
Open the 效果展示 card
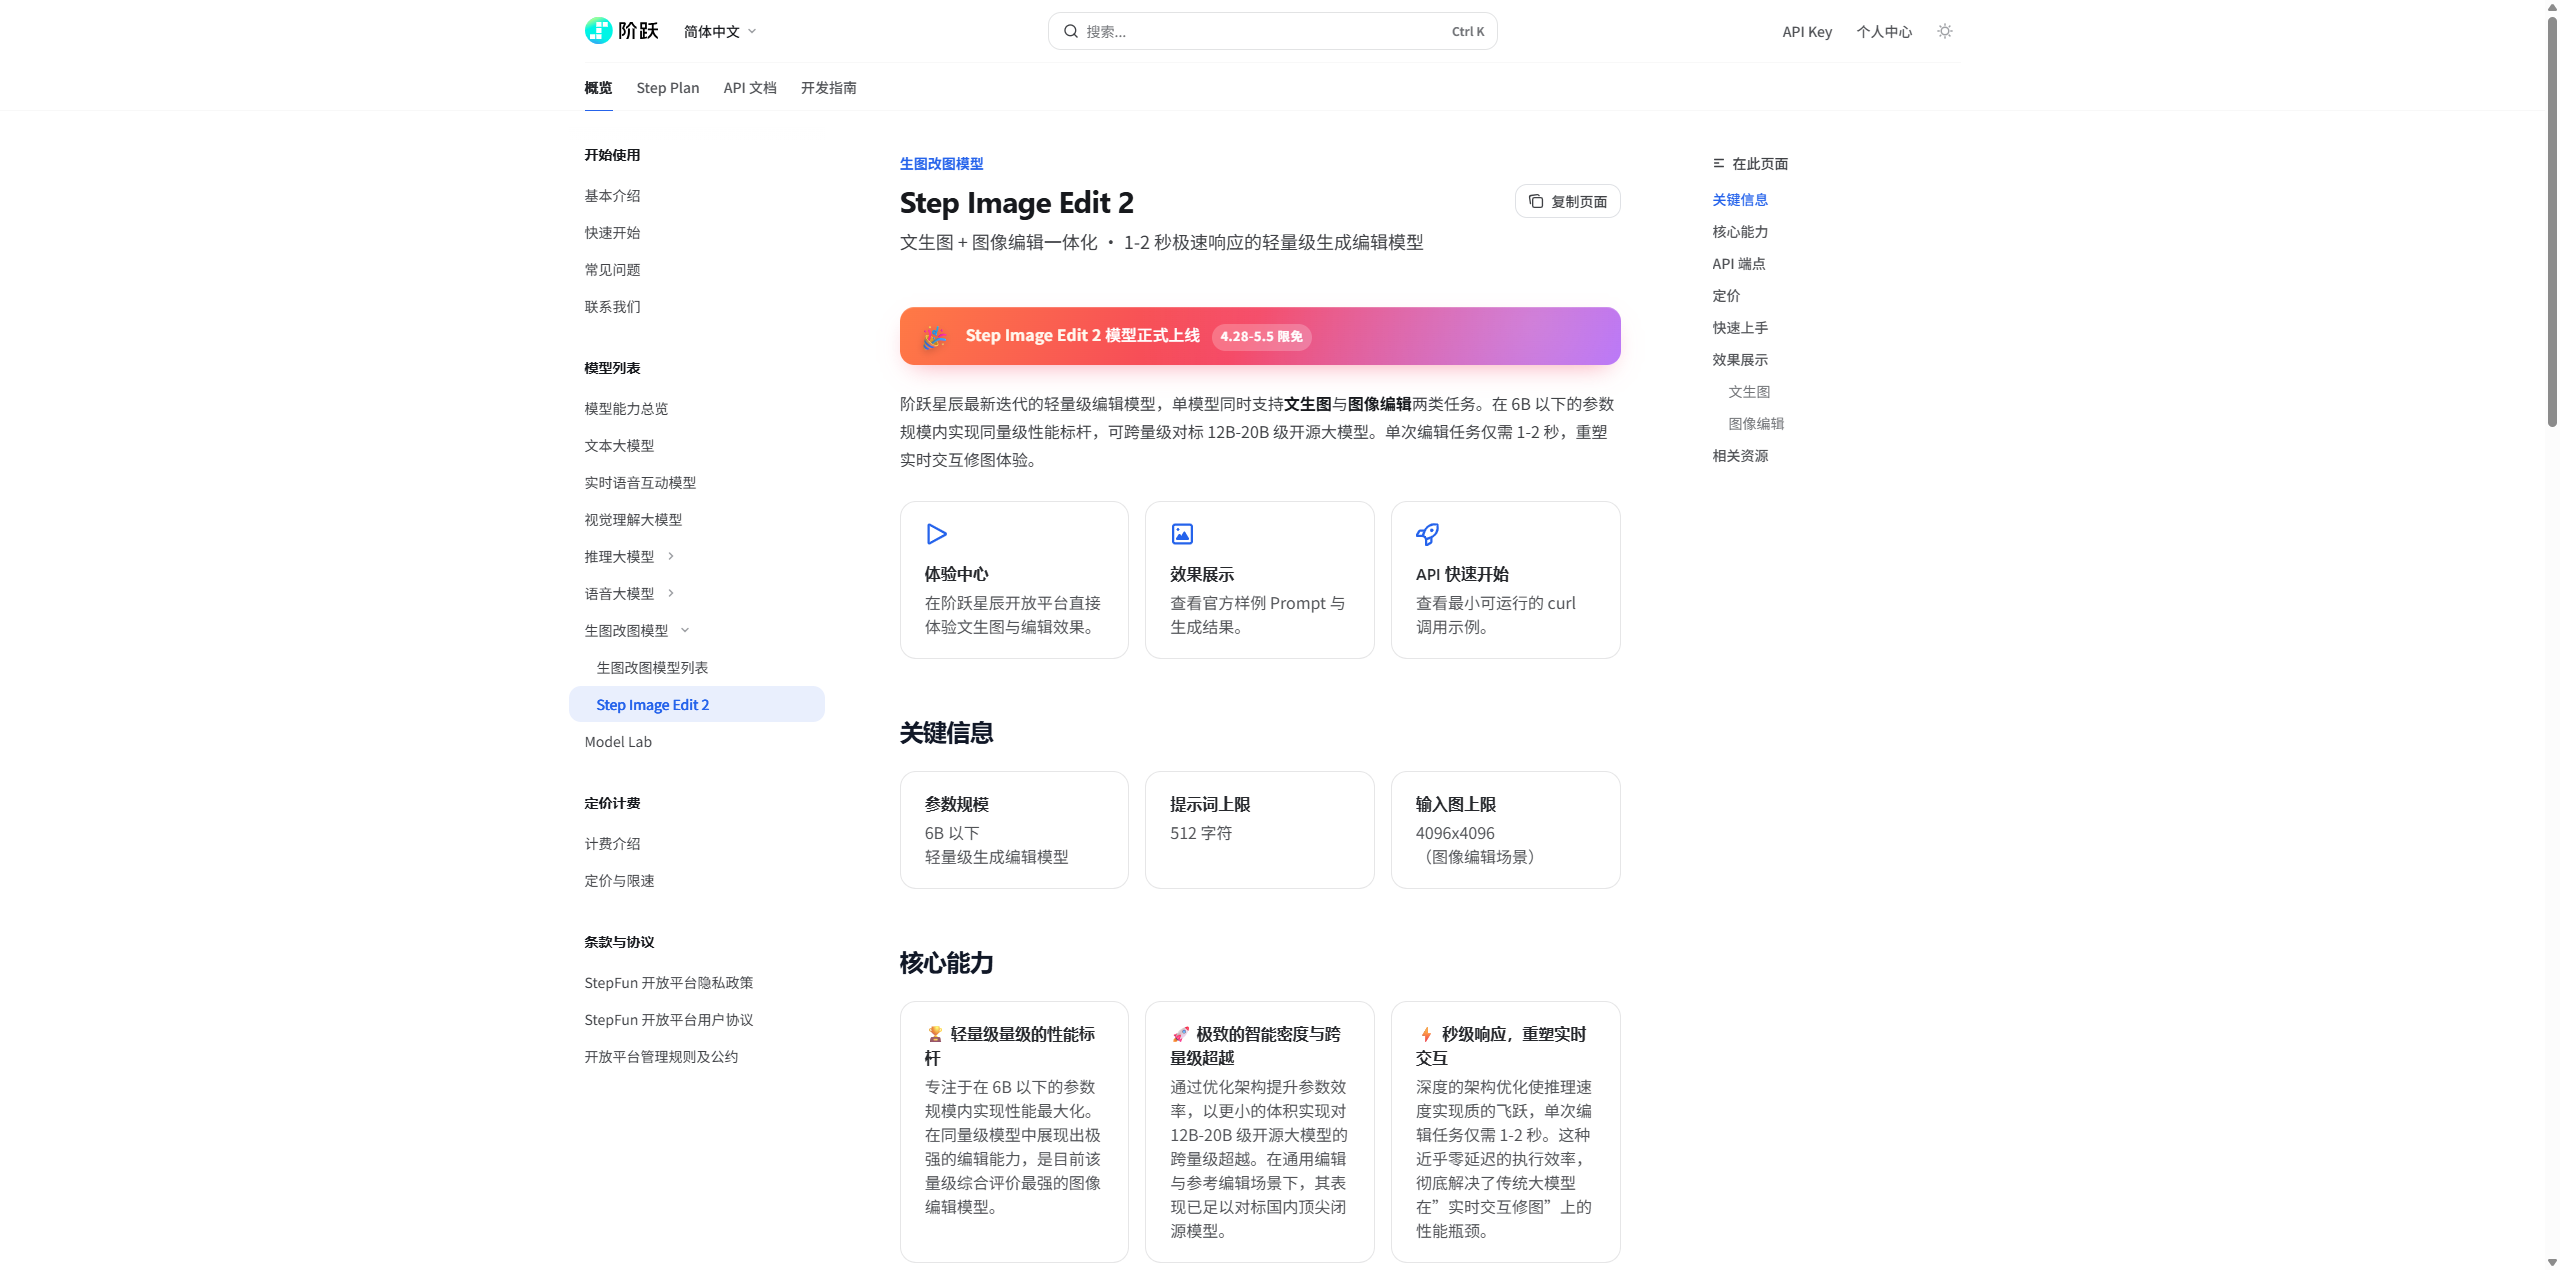point(1260,580)
